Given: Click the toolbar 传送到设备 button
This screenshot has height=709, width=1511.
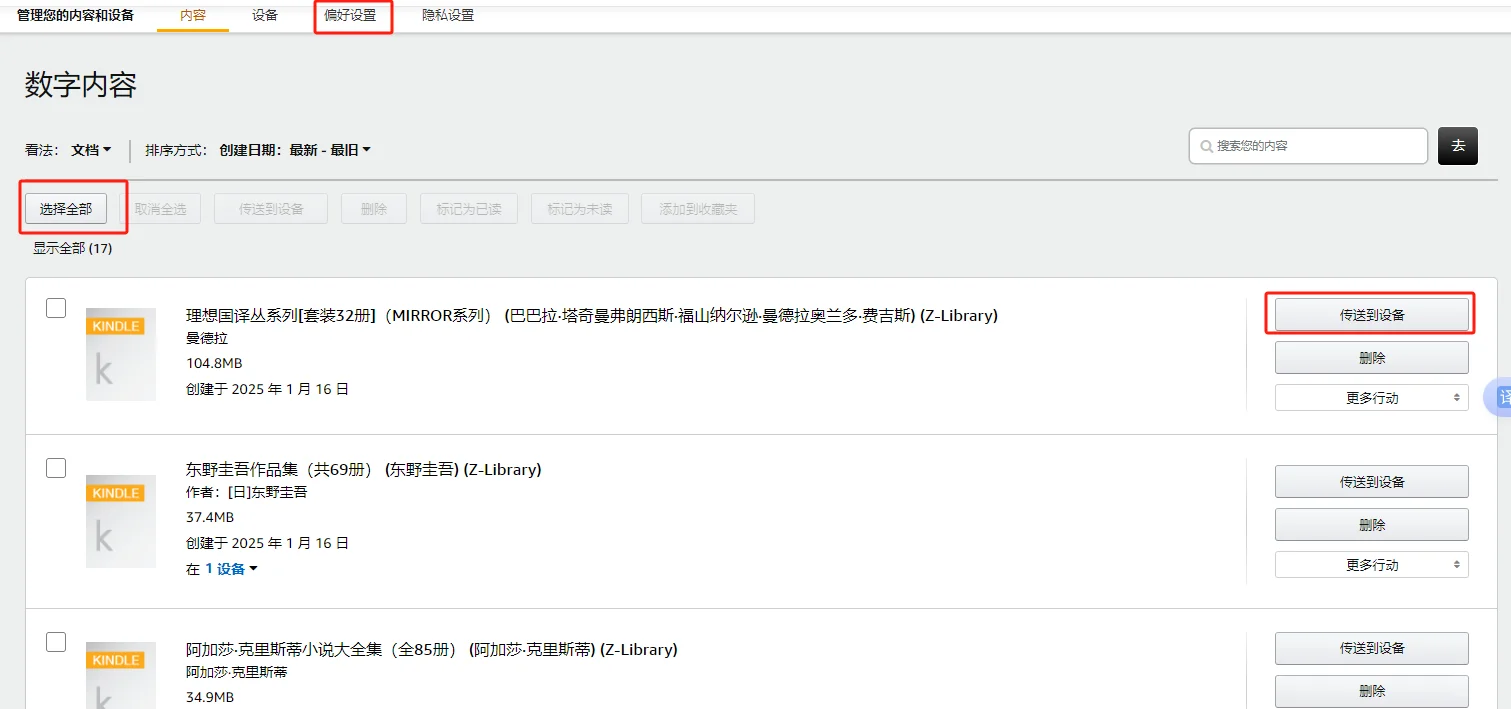Looking at the screenshot, I should click(271, 209).
